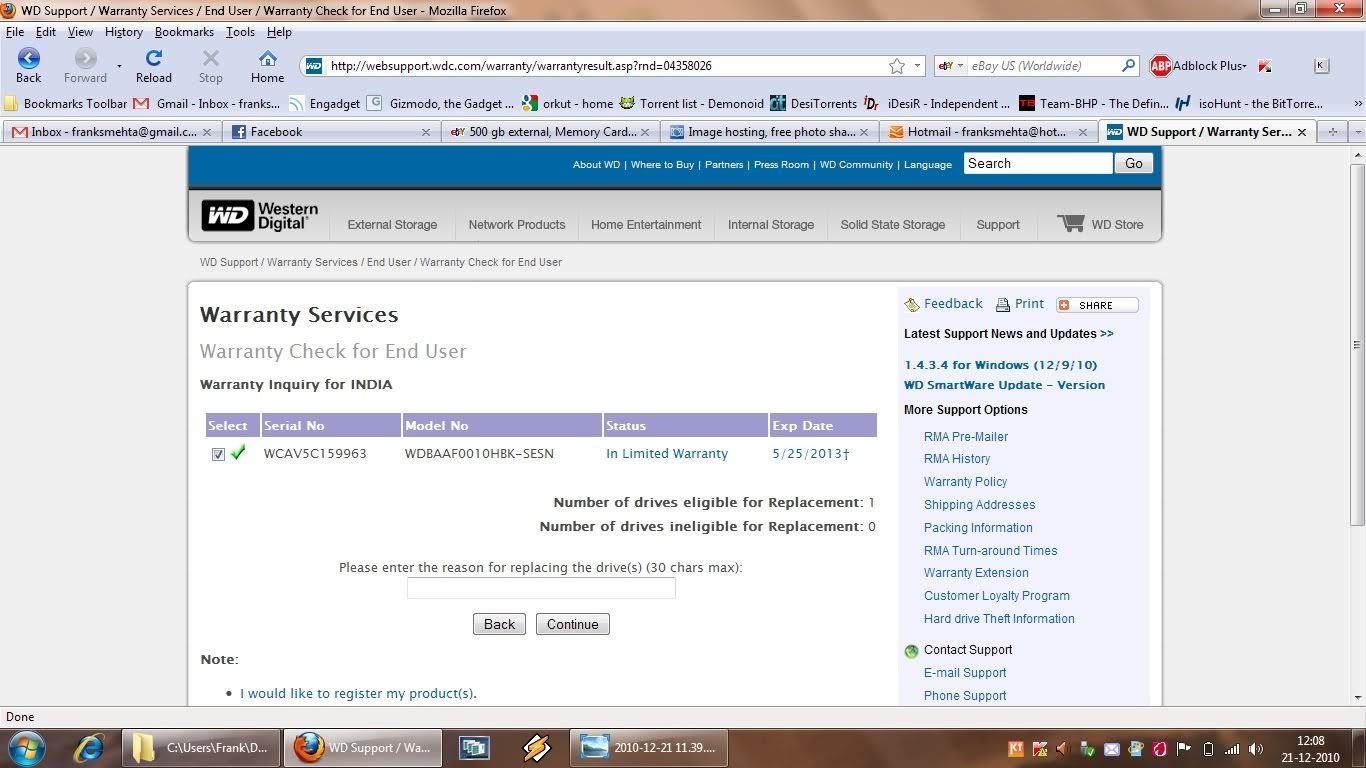
Task: Click the WD site Search box
Action: click(x=1038, y=163)
